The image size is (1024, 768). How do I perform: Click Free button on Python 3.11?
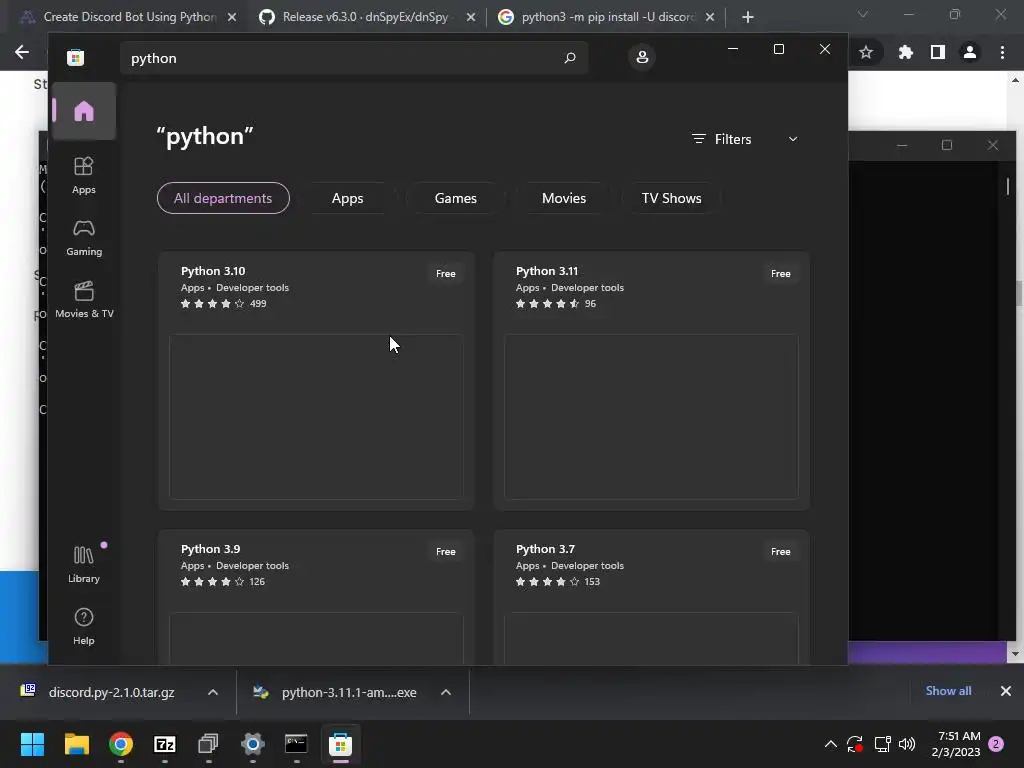[x=780, y=274]
